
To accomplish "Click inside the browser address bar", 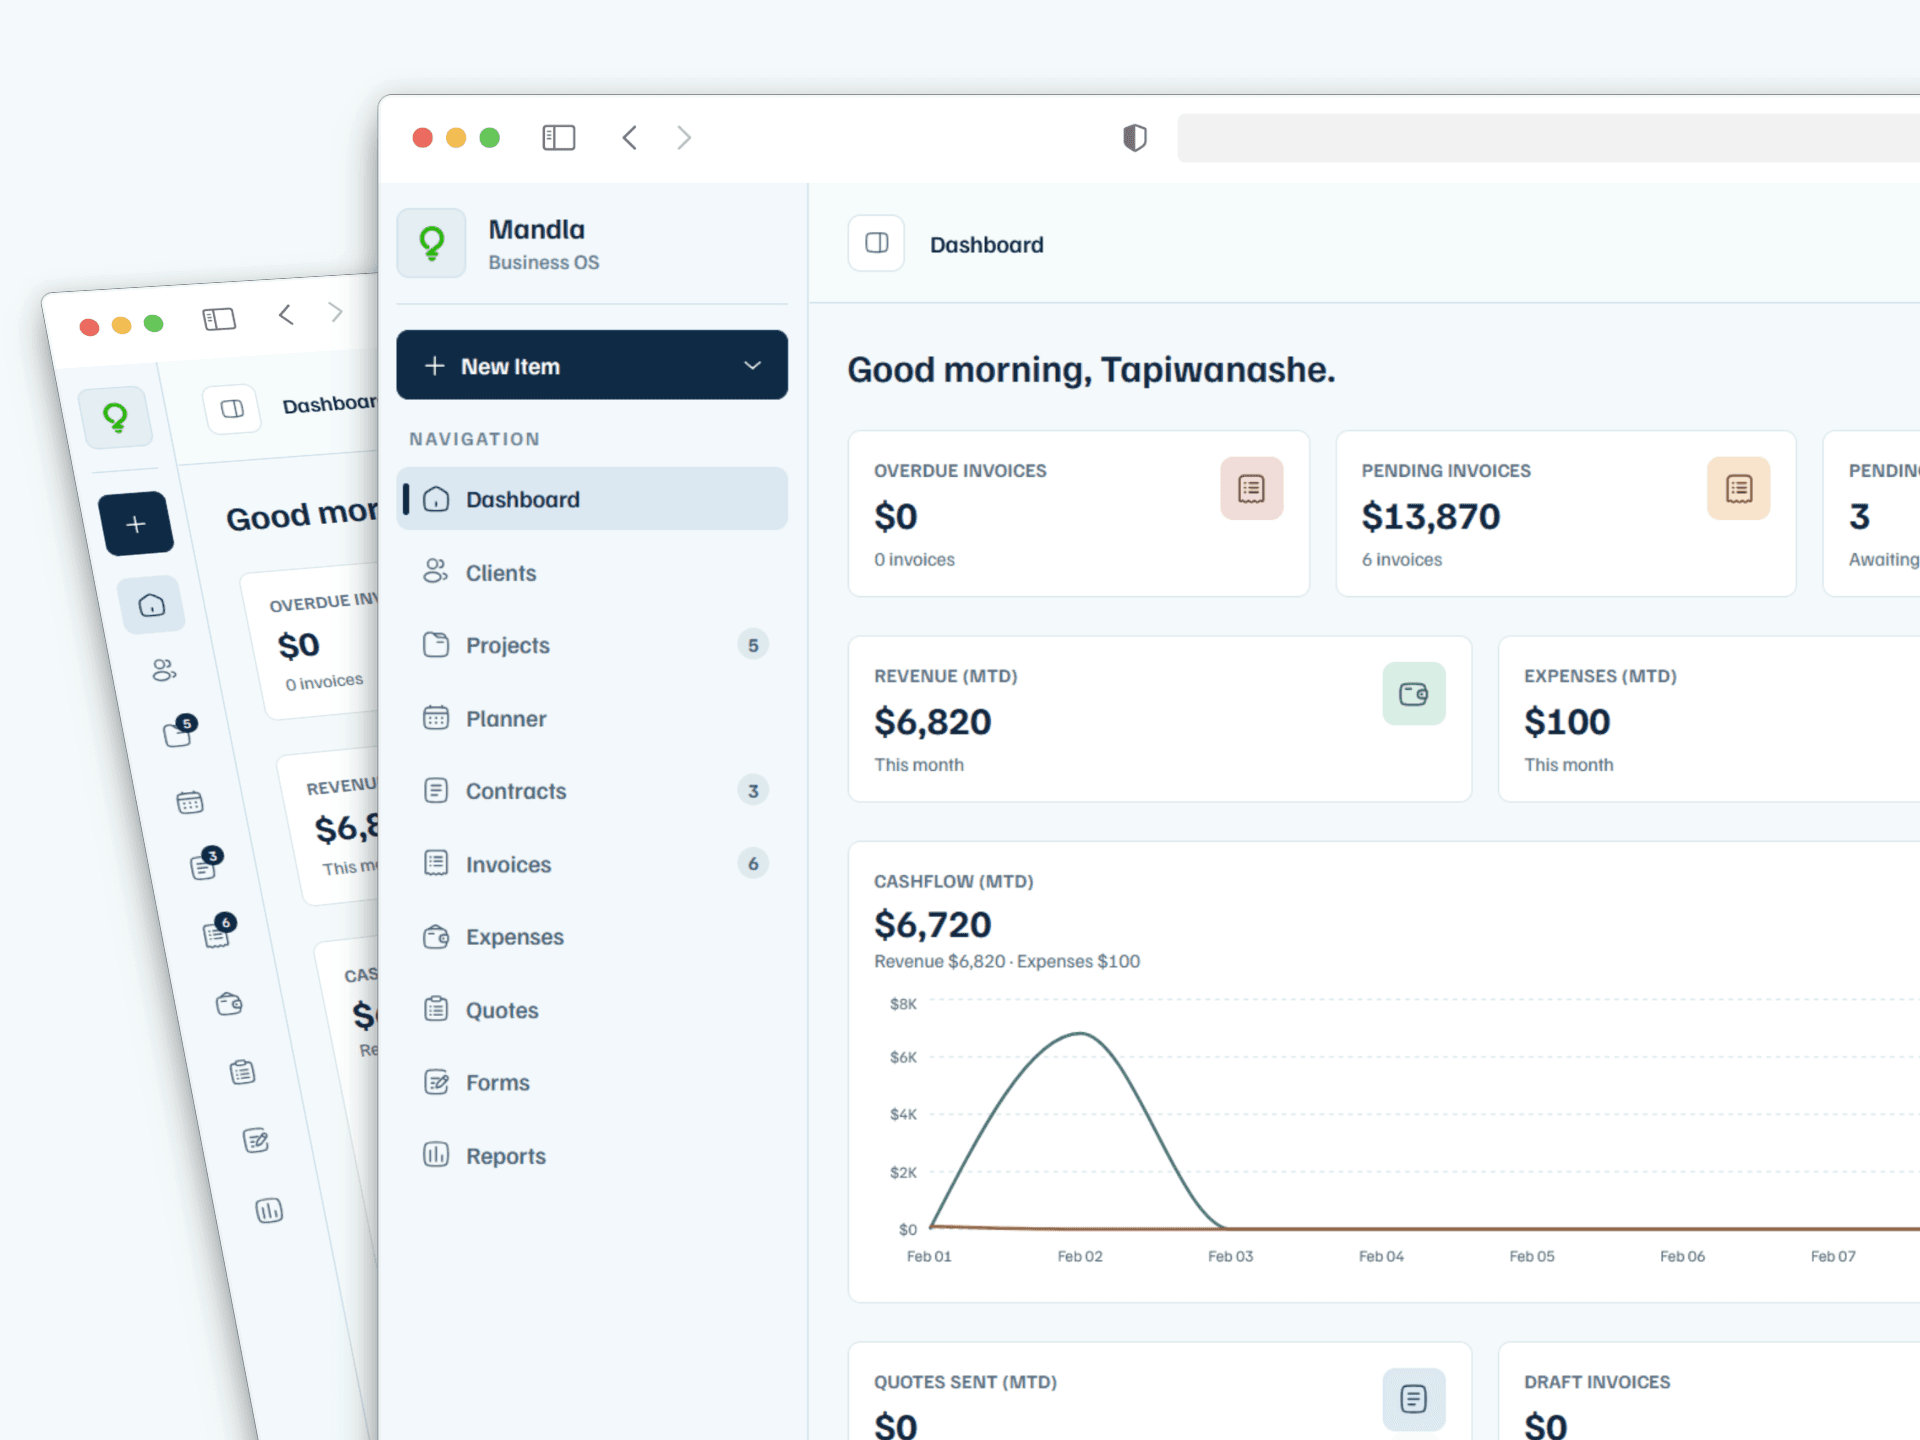I will click(1550, 137).
